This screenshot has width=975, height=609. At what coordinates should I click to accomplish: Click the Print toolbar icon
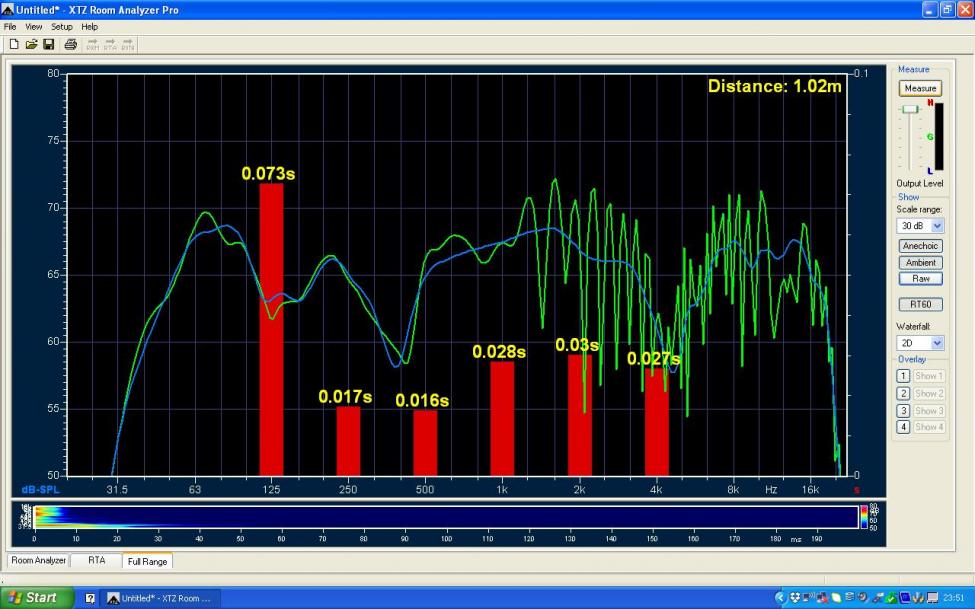[x=70, y=44]
